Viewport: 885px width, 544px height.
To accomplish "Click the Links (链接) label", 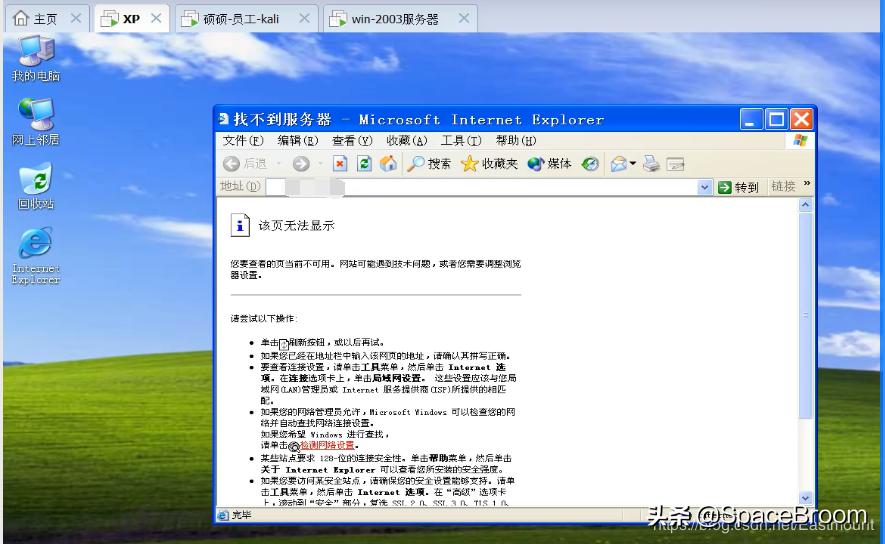I will (x=783, y=186).
